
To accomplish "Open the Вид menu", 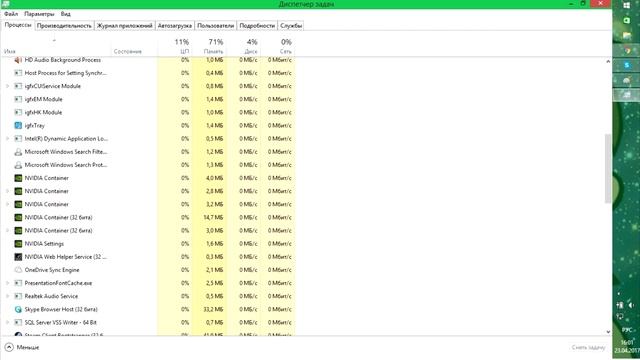I will click(66, 14).
